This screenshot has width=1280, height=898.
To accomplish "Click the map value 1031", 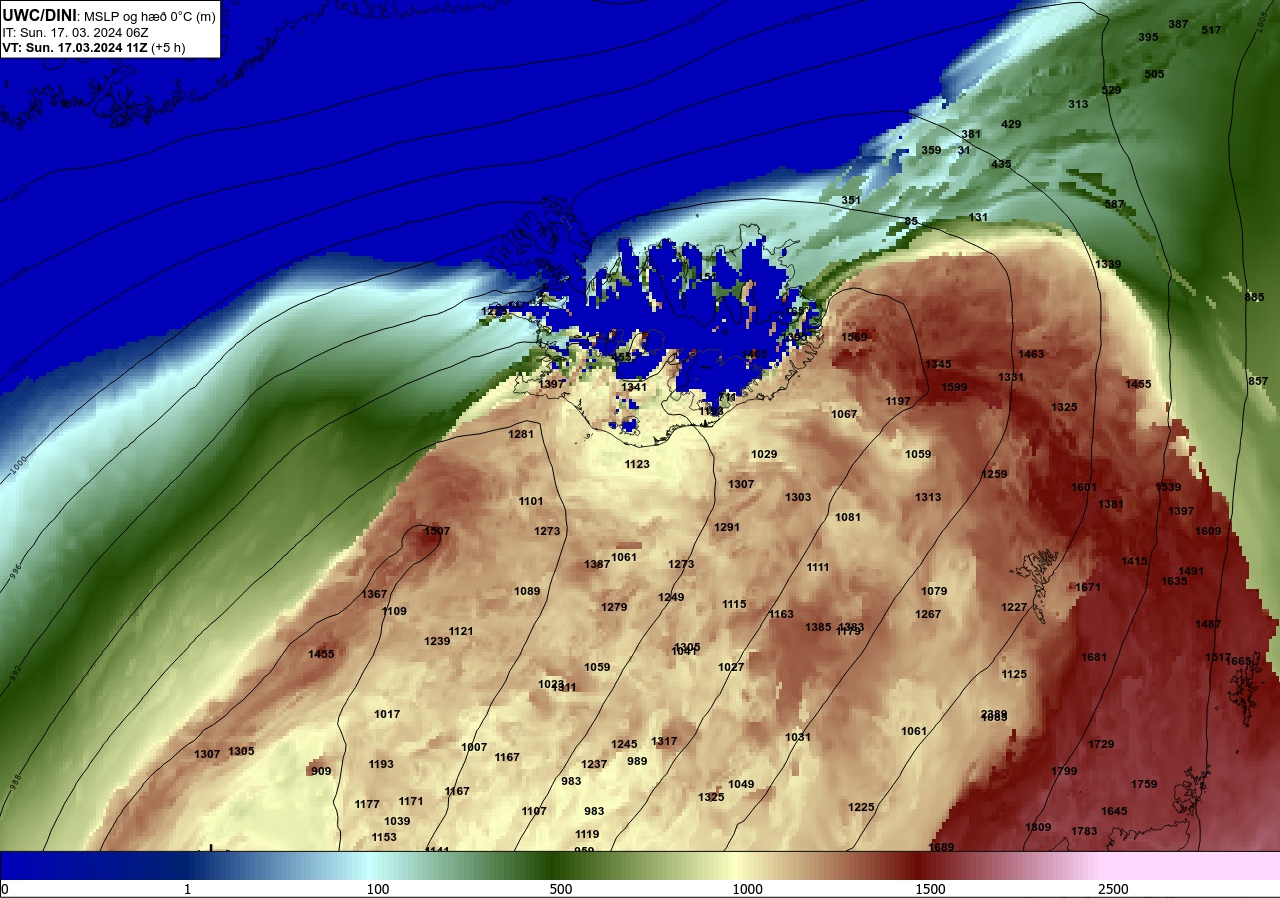I will click(x=798, y=737).
